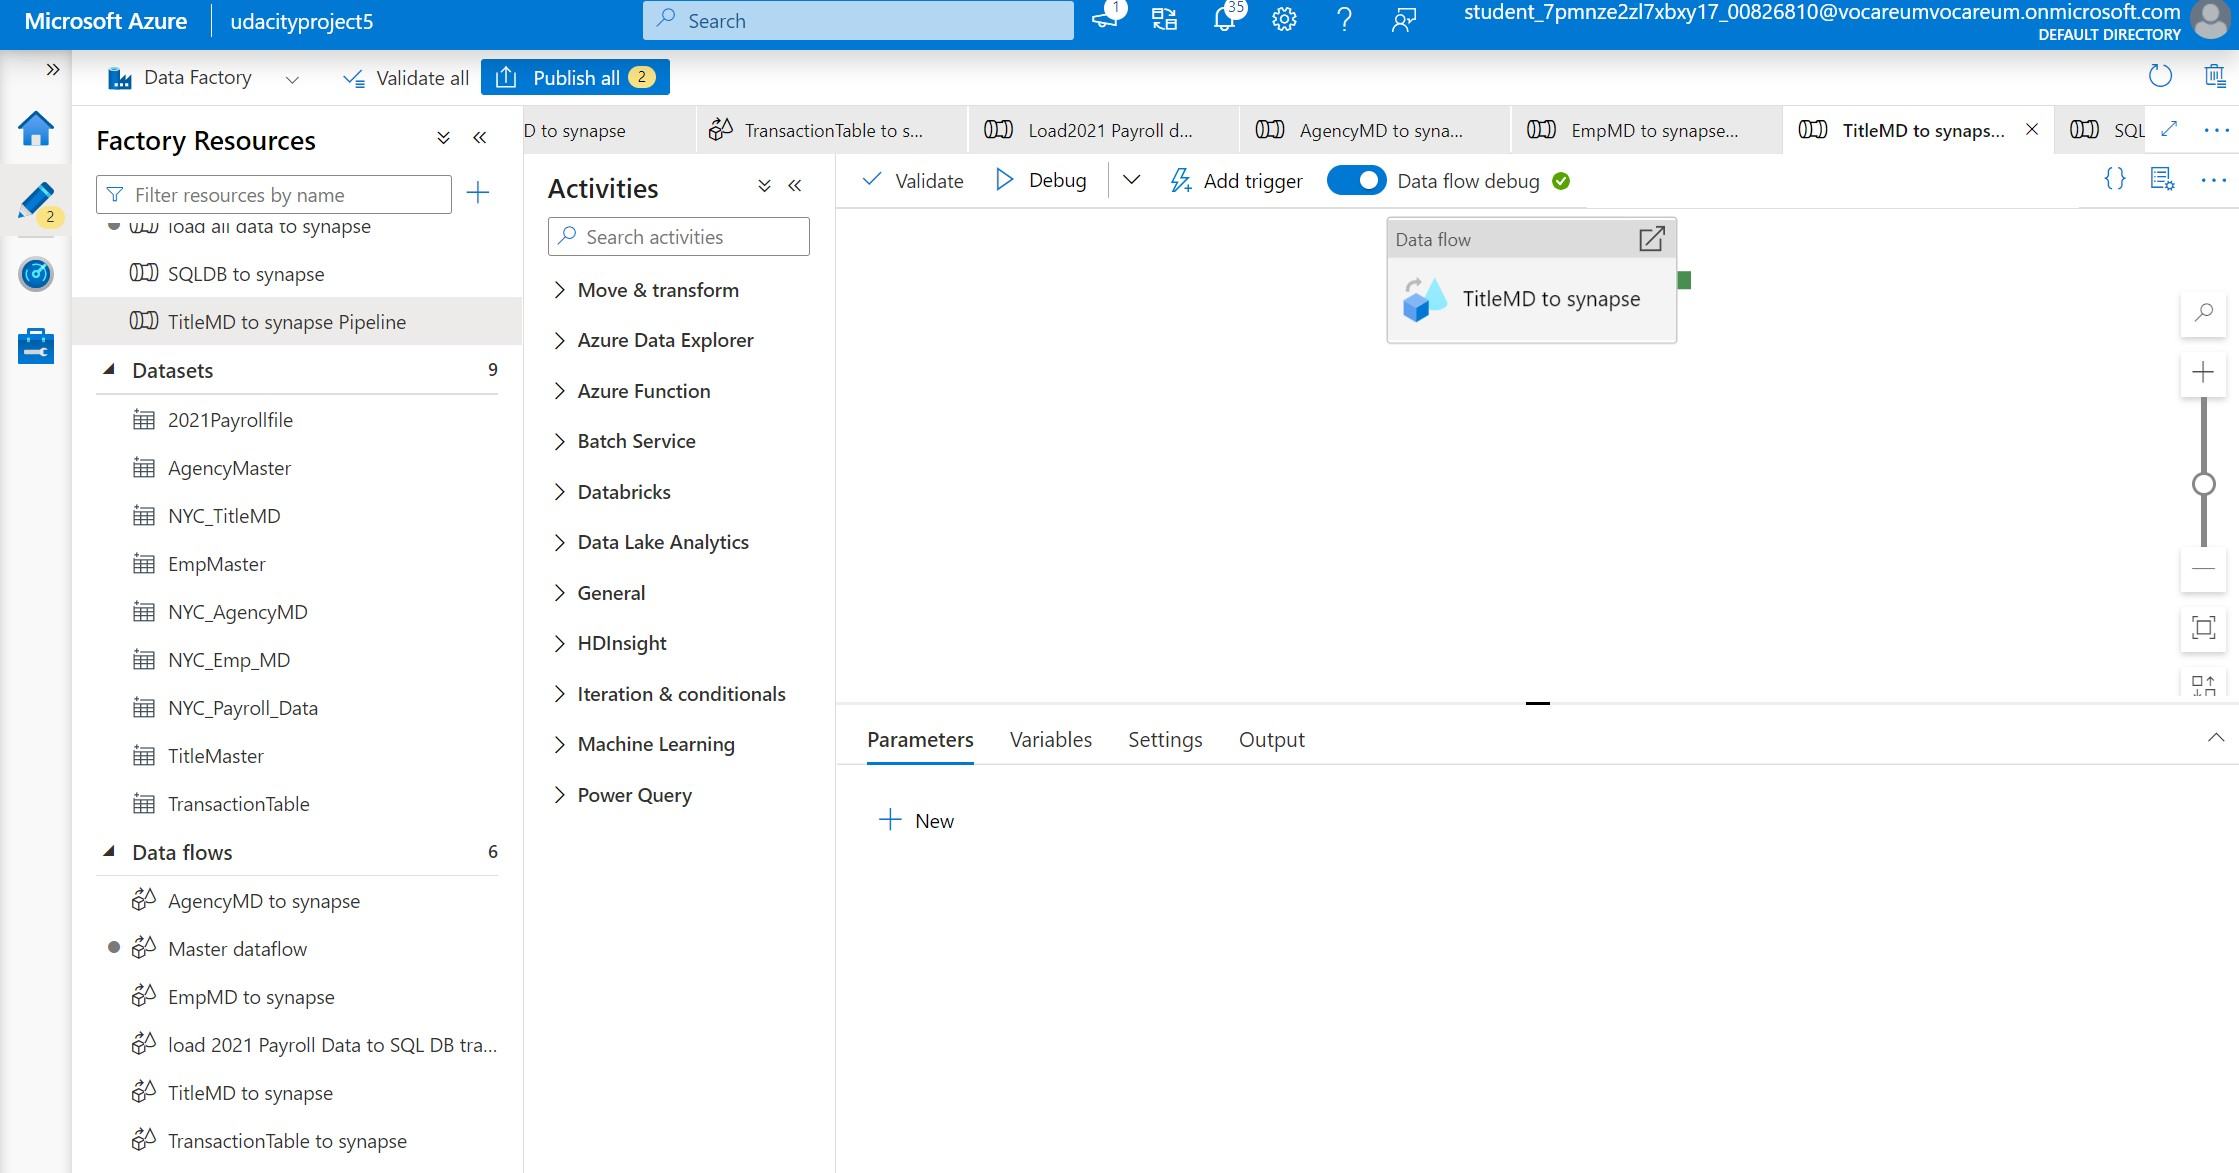Viewport: 2239px width, 1173px height.
Task: Collapse the Datasets section
Action: [111, 369]
